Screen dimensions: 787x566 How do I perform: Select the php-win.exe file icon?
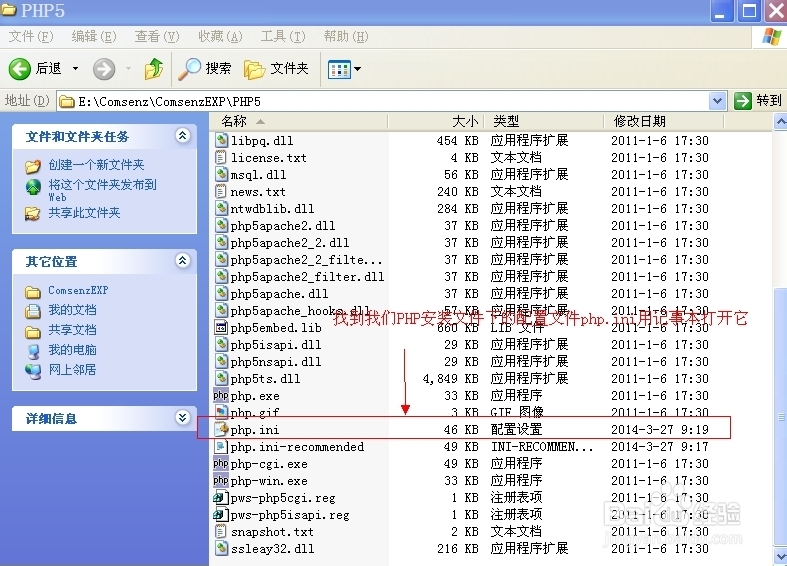click(221, 481)
